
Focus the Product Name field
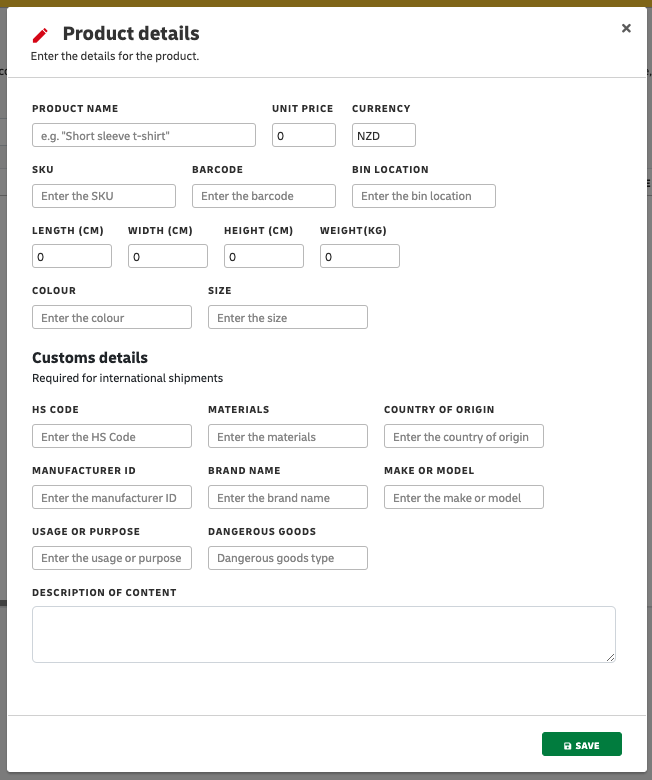(144, 135)
